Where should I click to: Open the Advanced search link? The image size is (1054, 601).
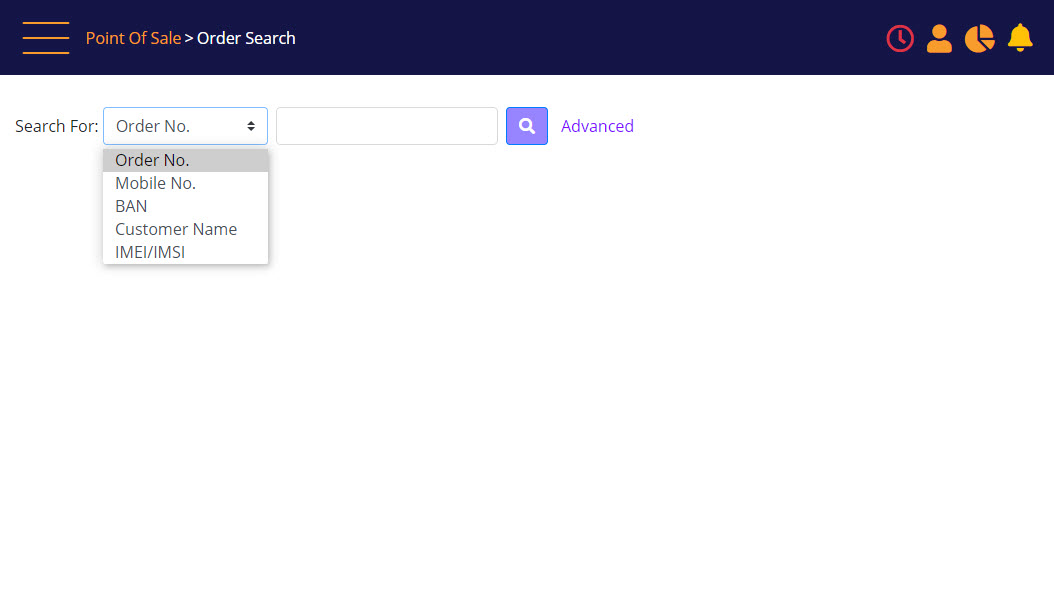coord(597,126)
